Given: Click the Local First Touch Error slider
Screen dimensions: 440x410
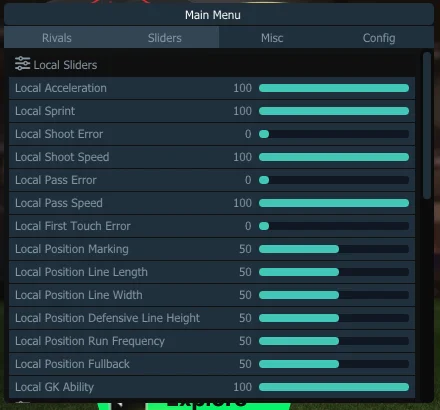Looking at the screenshot, I should point(334,226).
